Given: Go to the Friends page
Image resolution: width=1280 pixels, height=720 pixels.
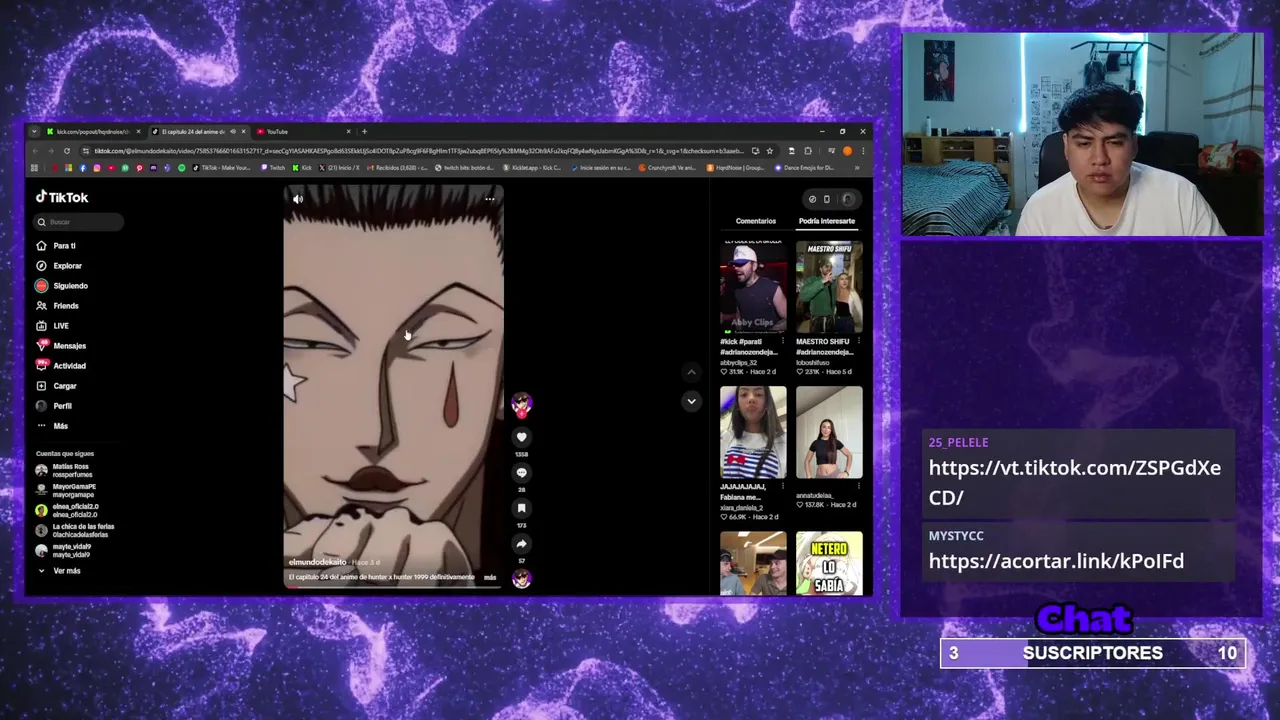Looking at the screenshot, I should pos(57,305).
